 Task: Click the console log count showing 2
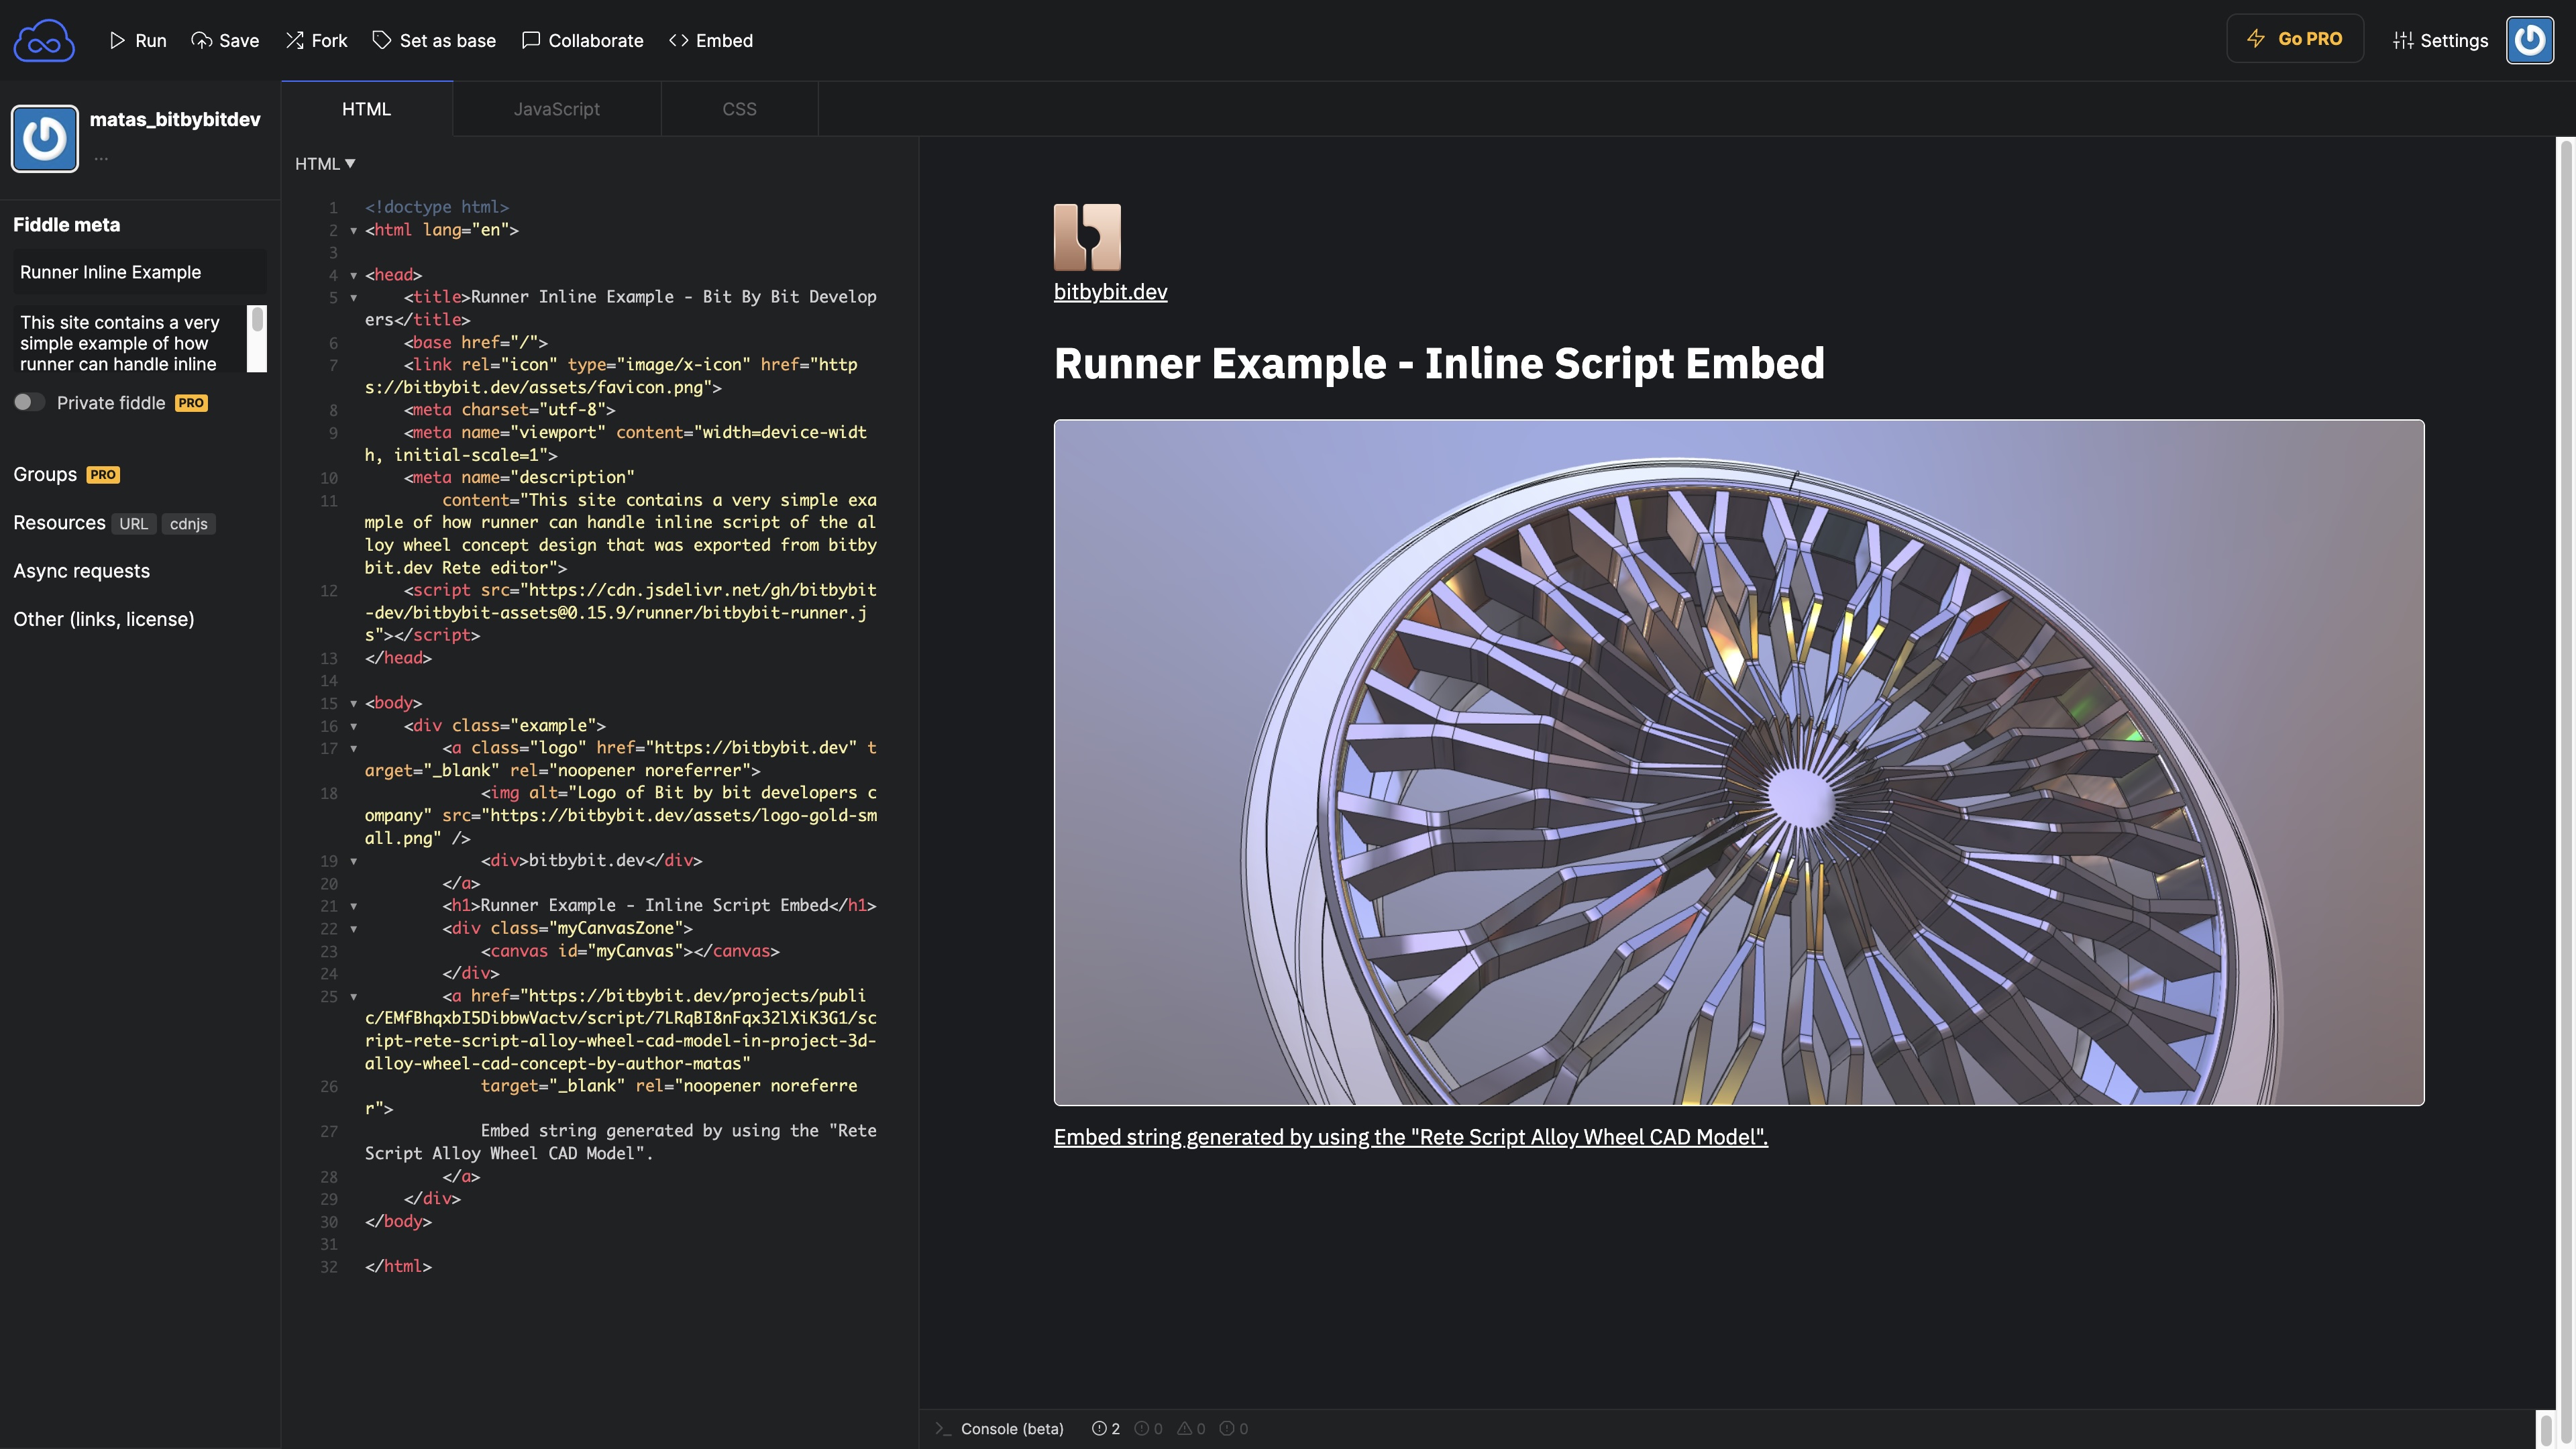[1106, 1429]
